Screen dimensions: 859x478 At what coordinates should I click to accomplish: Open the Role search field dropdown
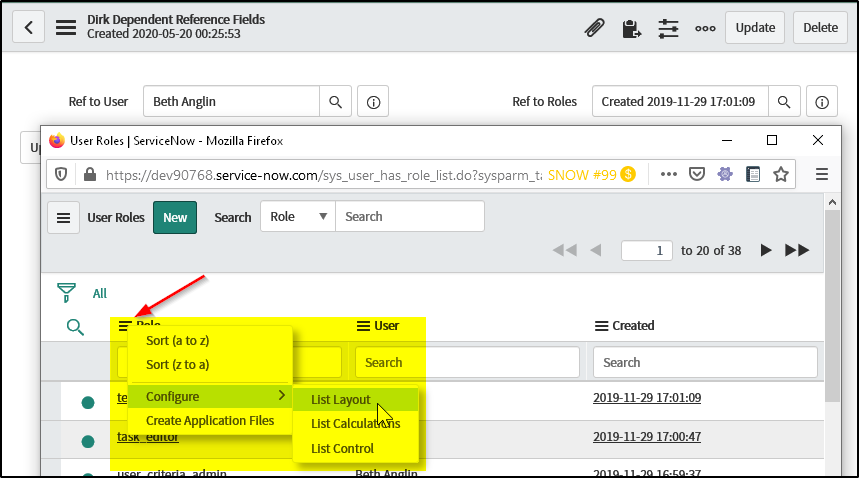tap(298, 216)
